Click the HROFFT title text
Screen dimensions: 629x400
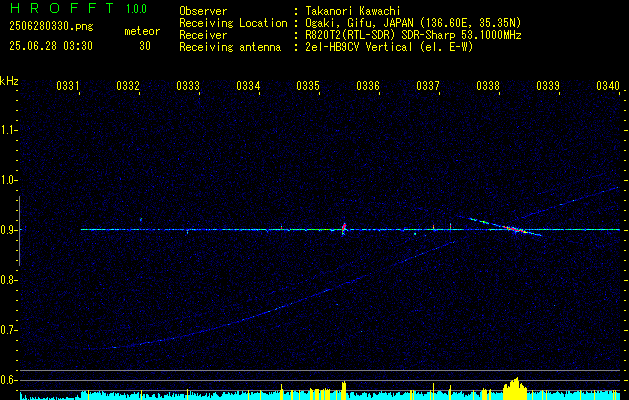pyautogui.click(x=62, y=8)
